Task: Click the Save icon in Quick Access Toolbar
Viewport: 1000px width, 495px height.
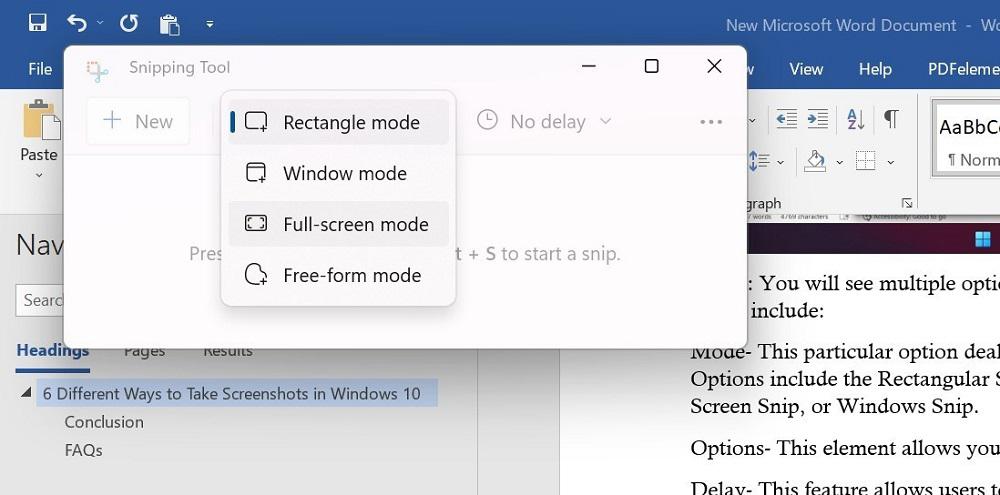Action: [x=38, y=22]
